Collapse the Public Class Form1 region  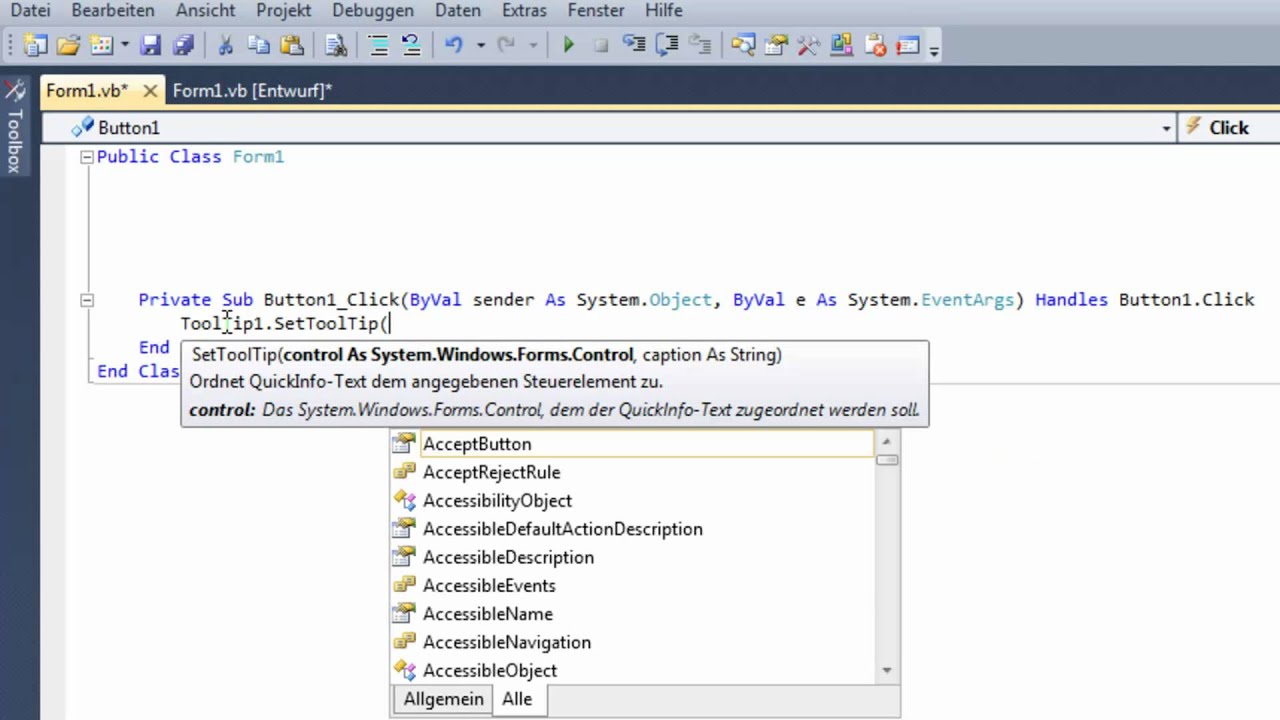click(x=87, y=157)
